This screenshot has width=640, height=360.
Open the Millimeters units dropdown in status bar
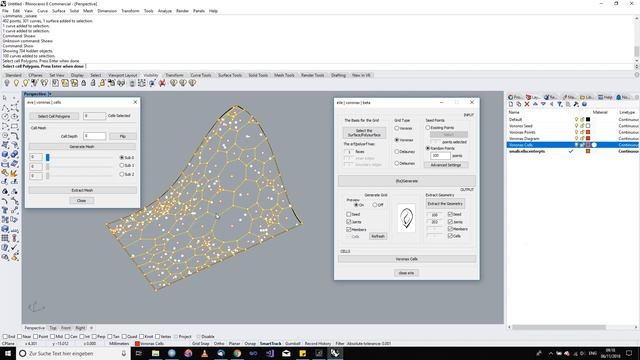tap(119, 344)
